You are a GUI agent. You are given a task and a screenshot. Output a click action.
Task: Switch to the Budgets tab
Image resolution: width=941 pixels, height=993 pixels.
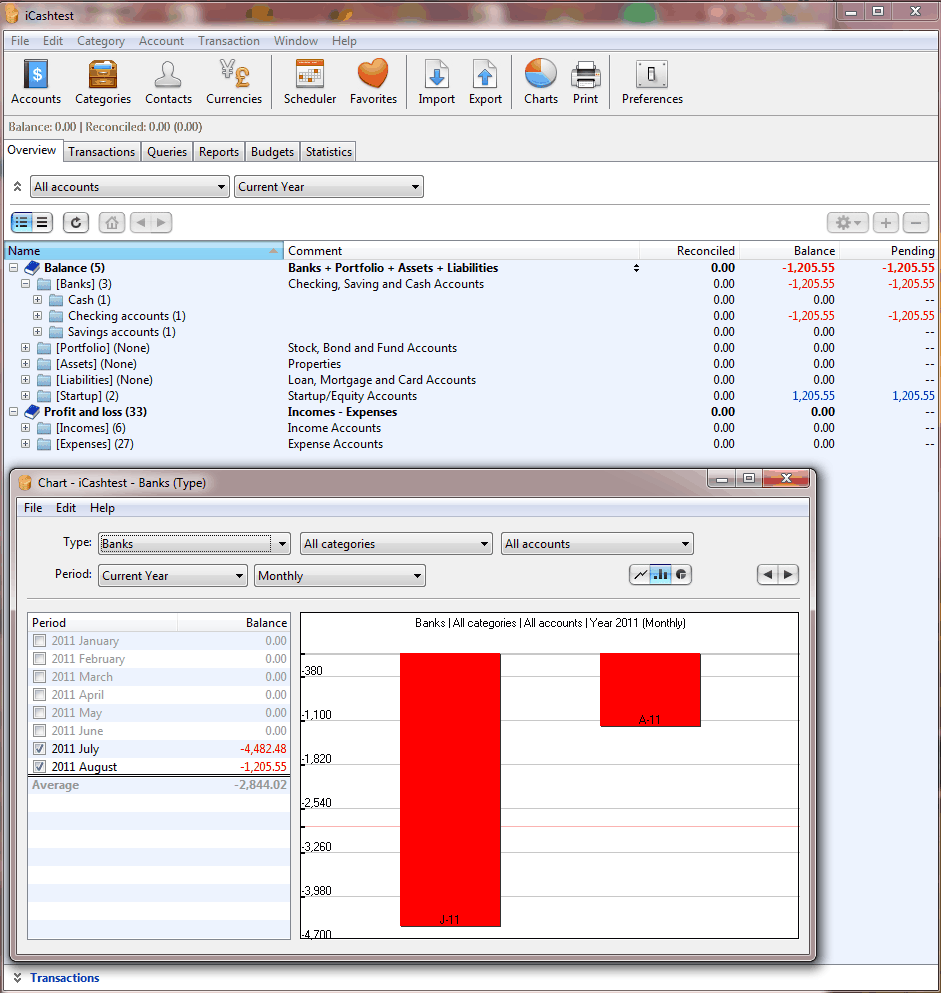[272, 152]
